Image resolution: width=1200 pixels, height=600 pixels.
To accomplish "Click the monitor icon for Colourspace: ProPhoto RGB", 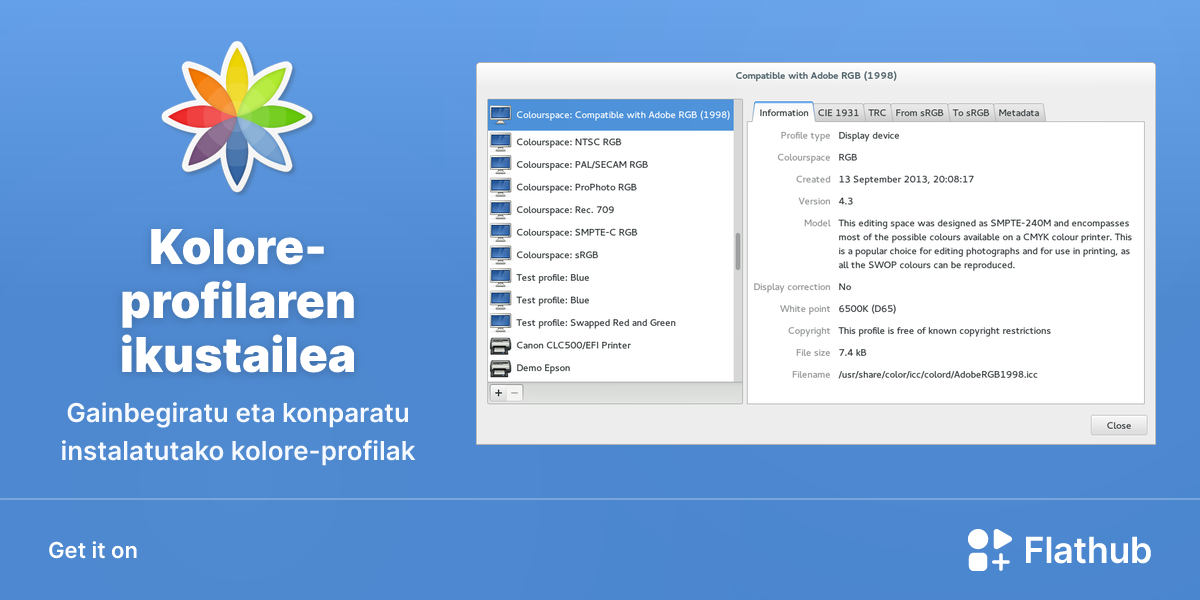I will (x=500, y=187).
